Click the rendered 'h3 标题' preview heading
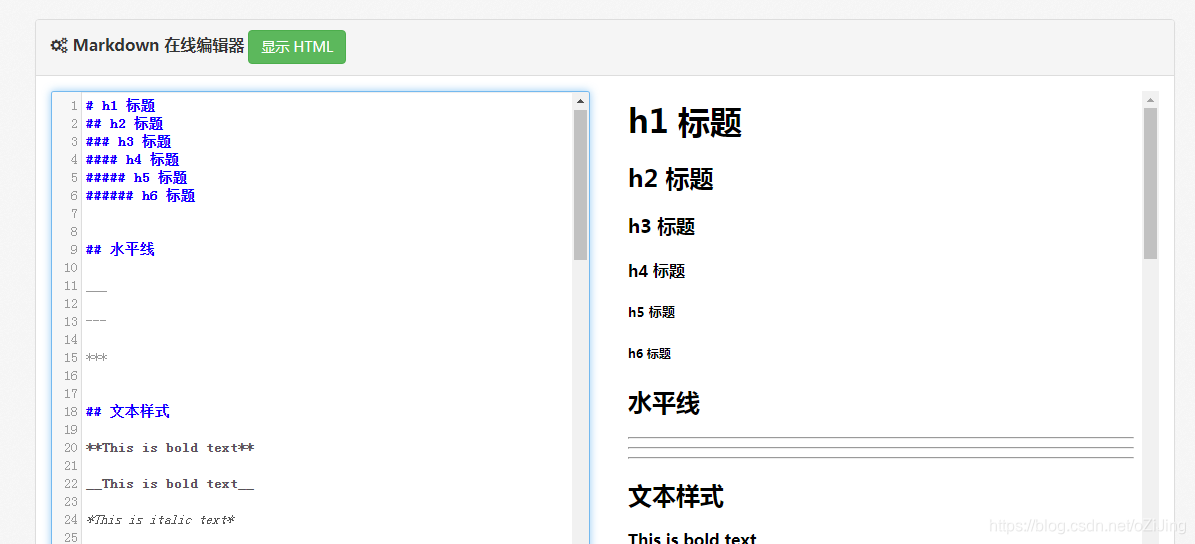This screenshot has height=544, width=1195. 662,226
